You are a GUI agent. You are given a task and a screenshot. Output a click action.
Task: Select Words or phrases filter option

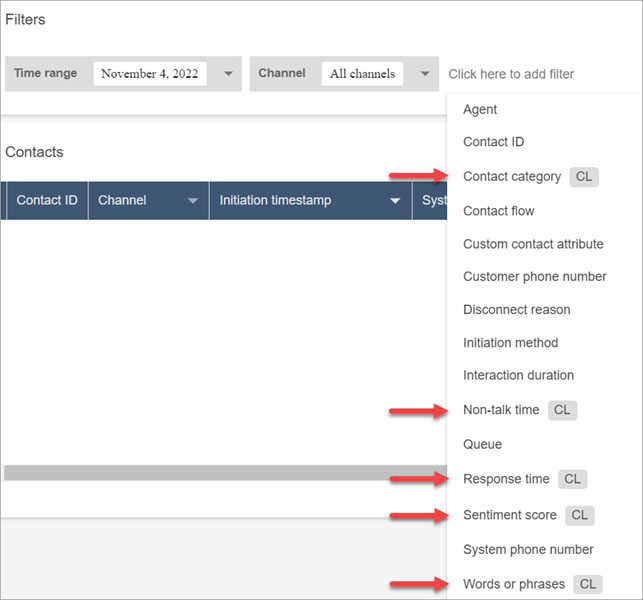point(514,584)
